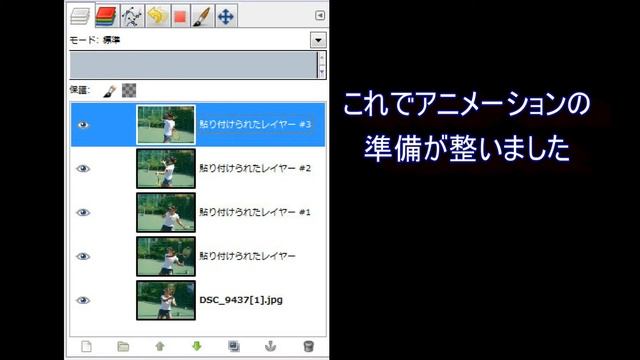Select layer name 貼り付けられたレイヤー #1
This screenshot has height=360, width=640.
tap(255, 212)
